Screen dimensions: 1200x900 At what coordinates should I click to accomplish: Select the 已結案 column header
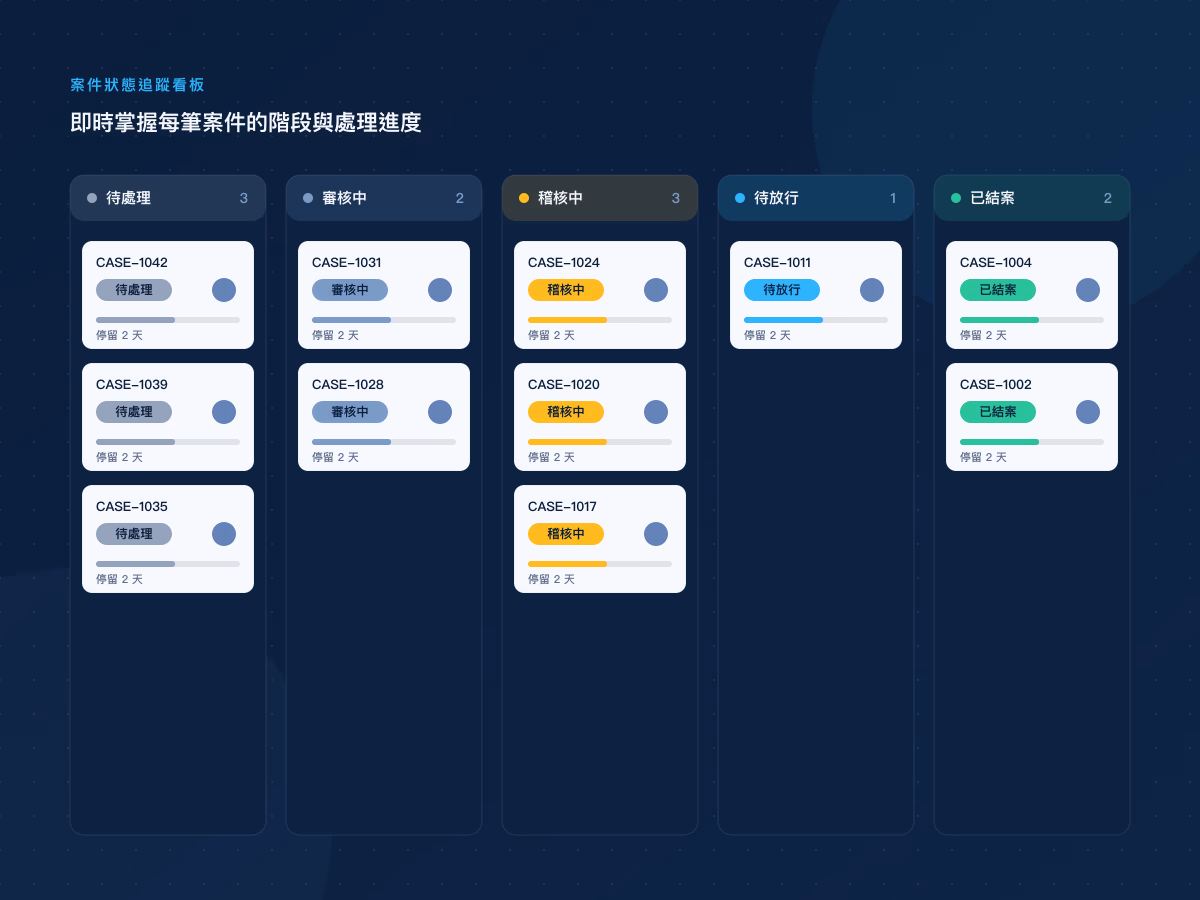point(1032,198)
